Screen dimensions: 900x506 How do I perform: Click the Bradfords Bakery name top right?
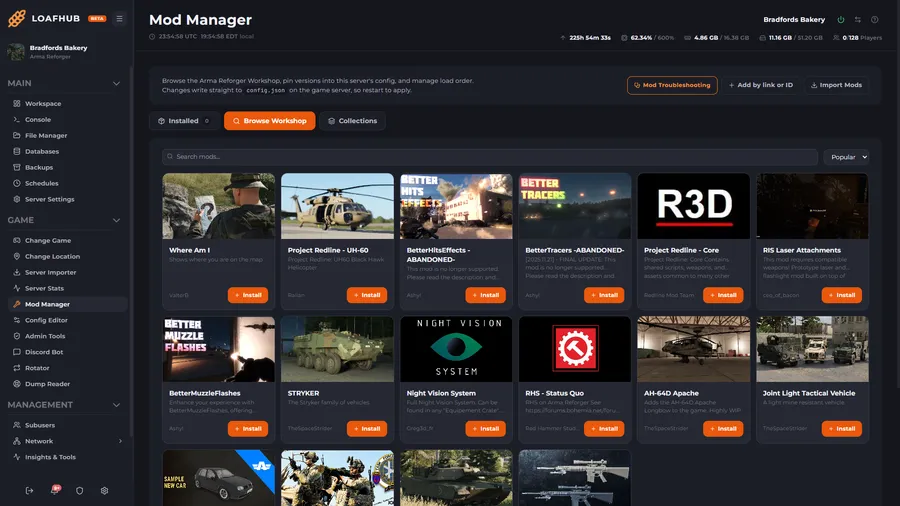[x=794, y=20]
